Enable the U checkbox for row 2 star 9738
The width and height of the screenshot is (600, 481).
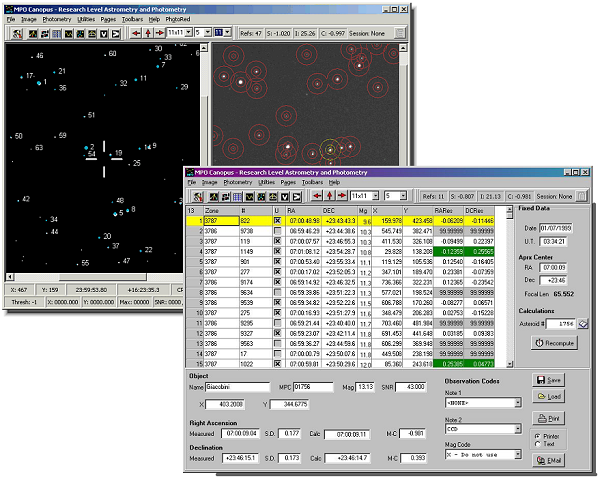[x=278, y=231]
